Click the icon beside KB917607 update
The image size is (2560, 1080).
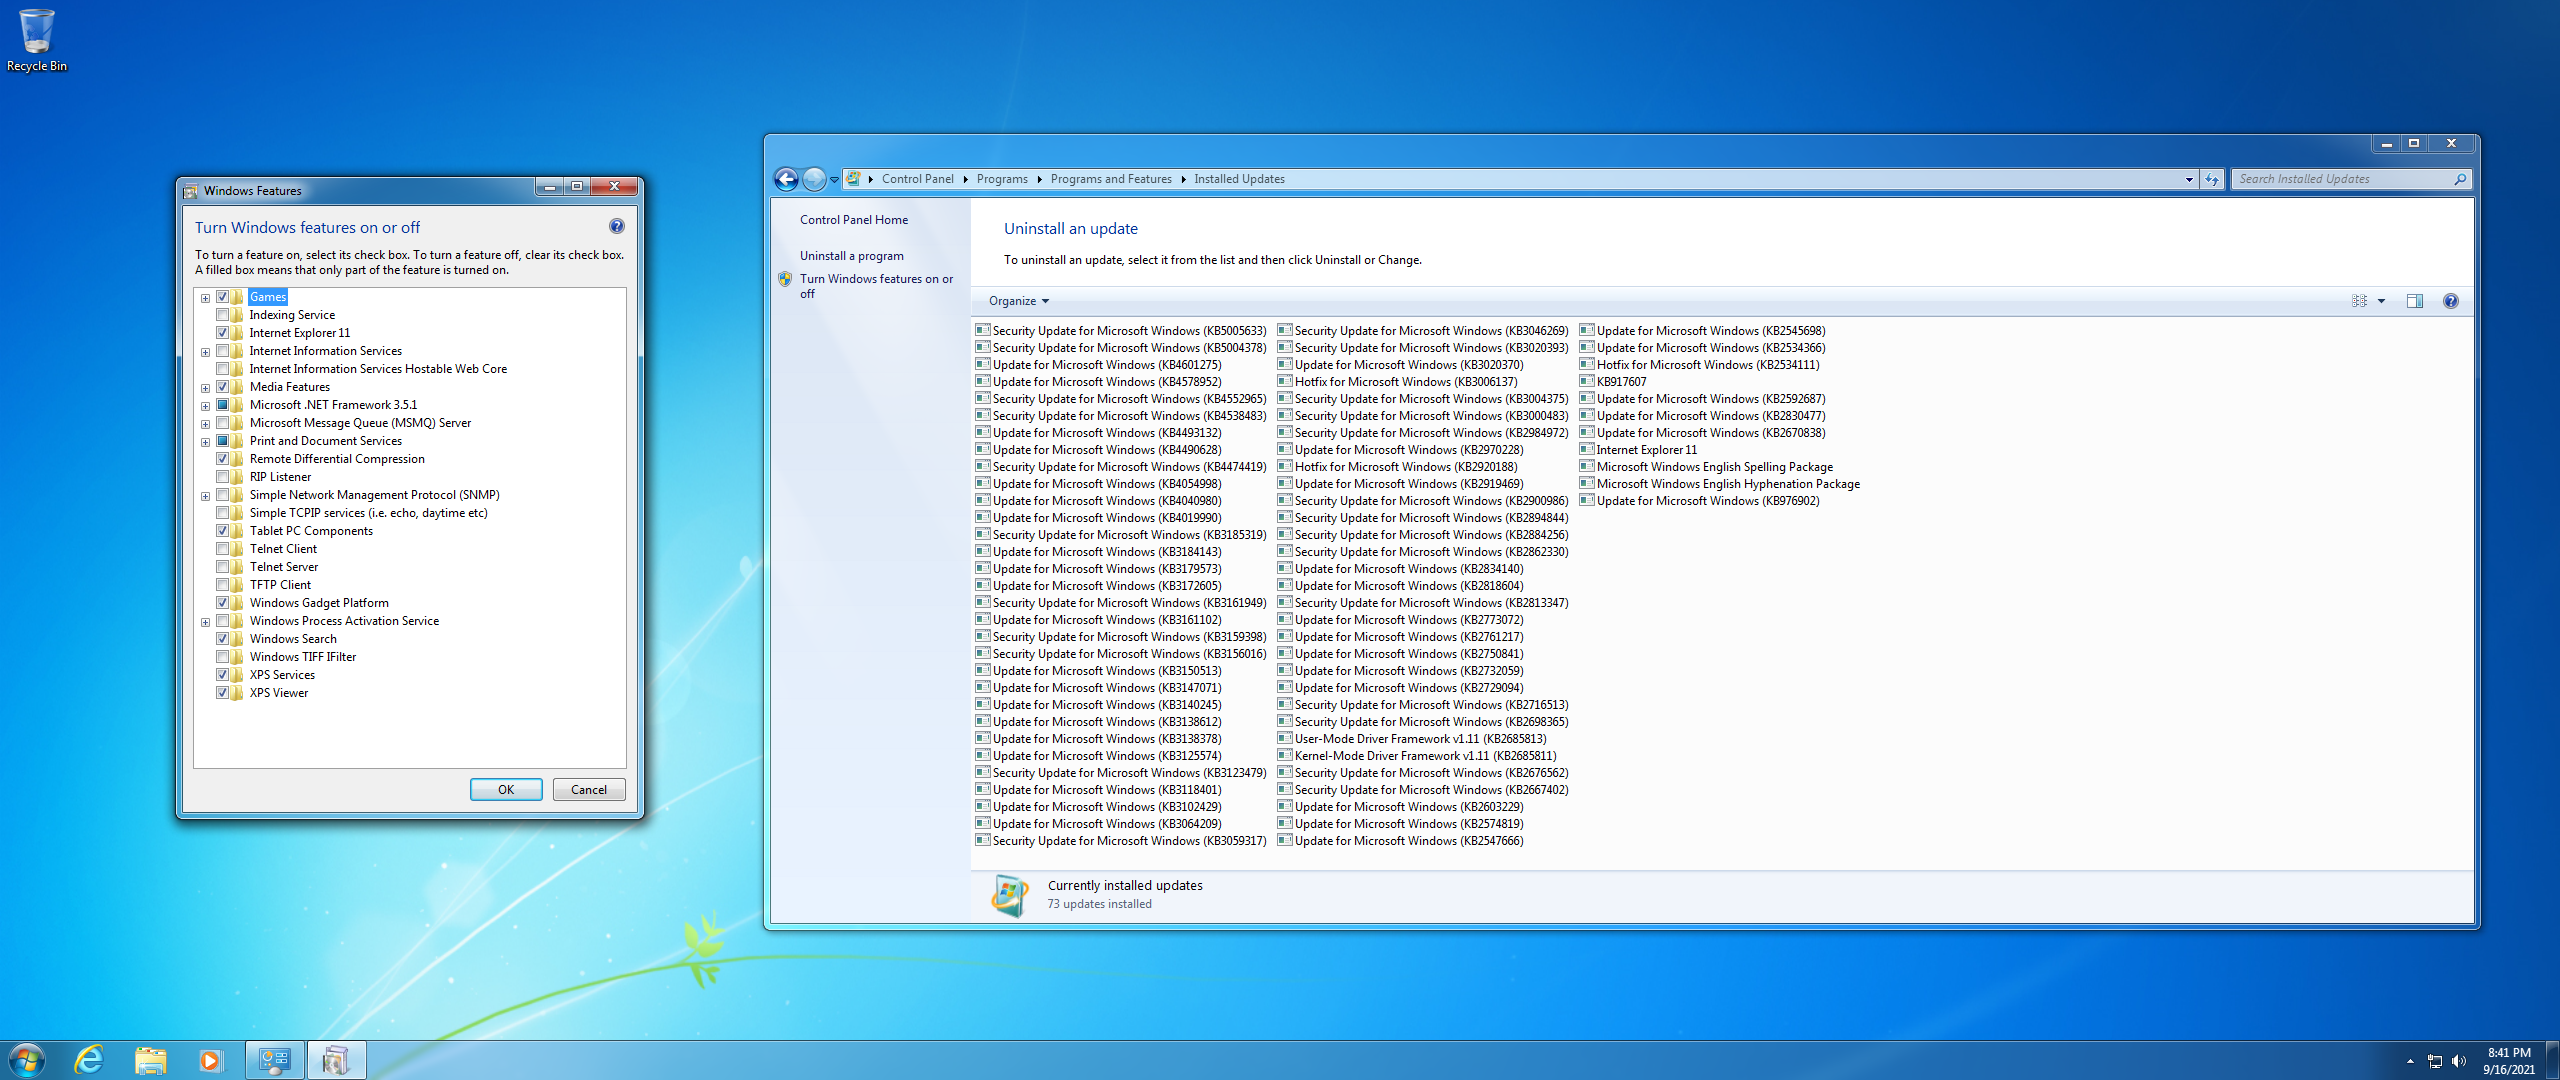pos(1587,381)
